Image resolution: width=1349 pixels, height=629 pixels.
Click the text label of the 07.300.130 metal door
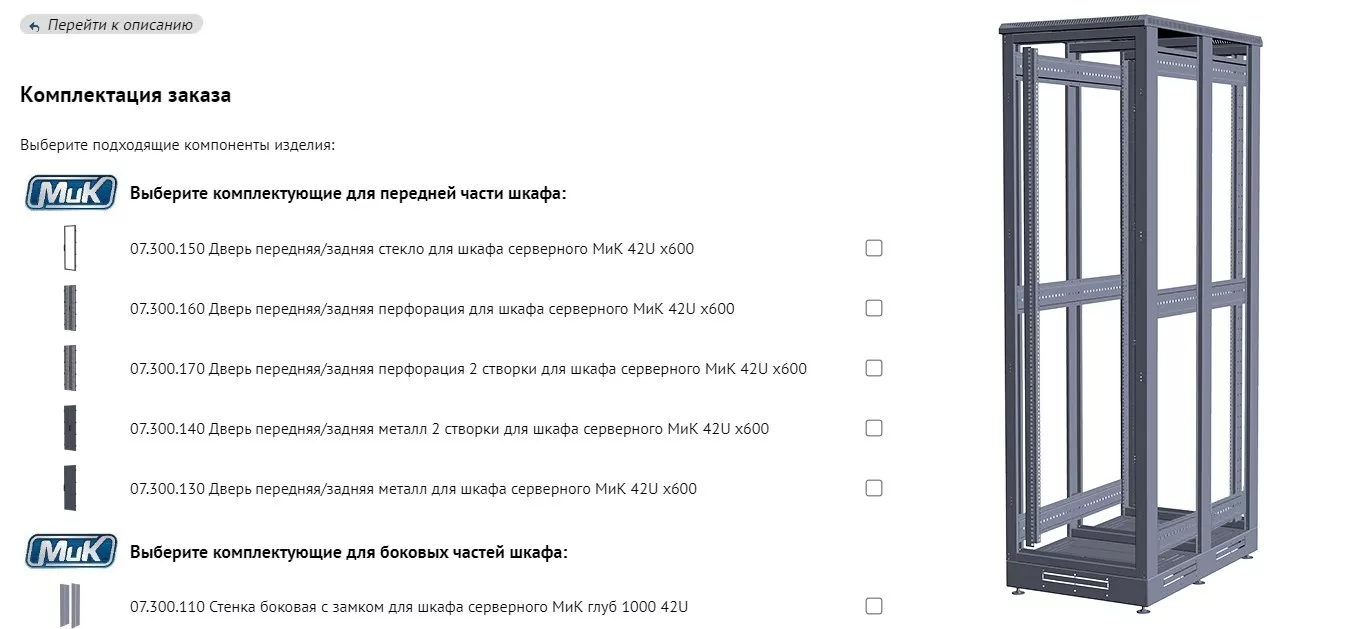[x=413, y=489]
